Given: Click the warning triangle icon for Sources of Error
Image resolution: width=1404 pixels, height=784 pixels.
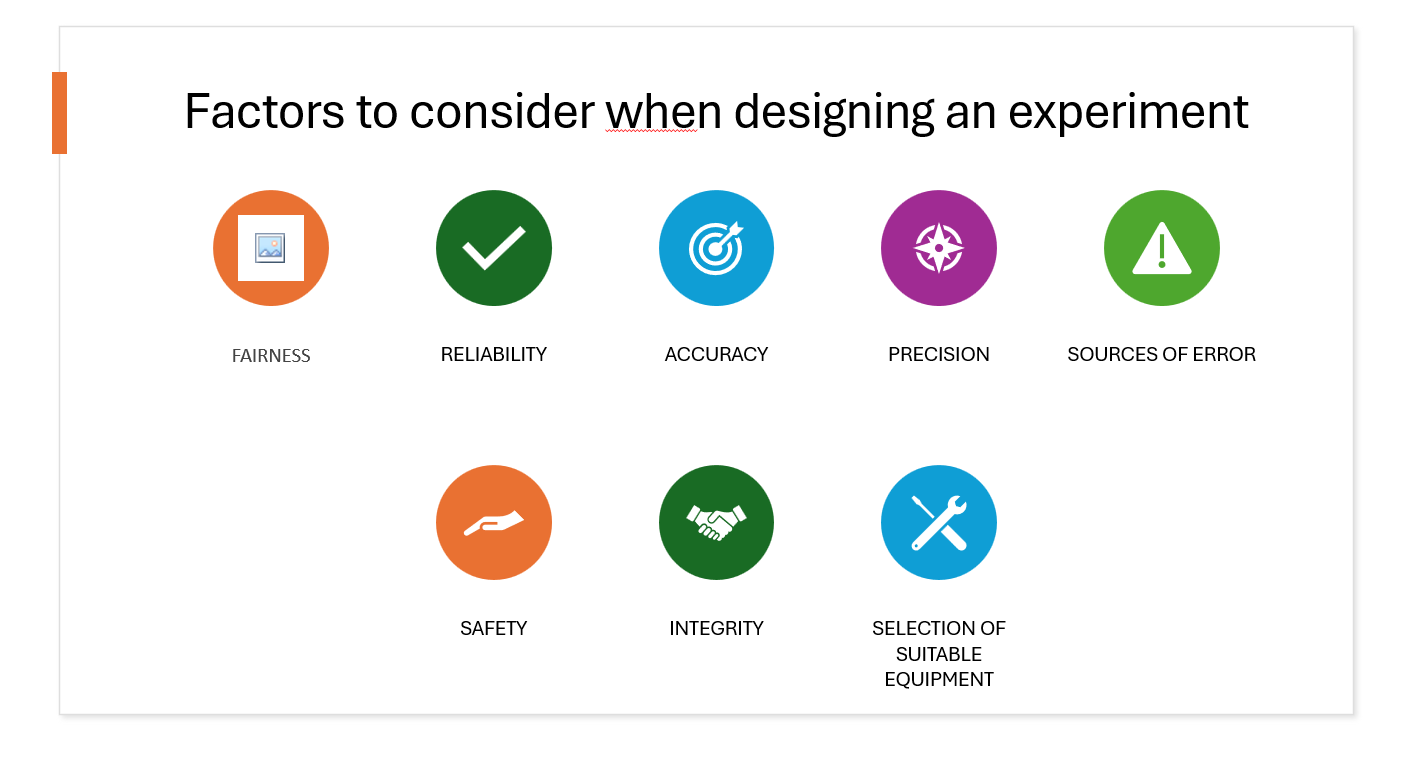Looking at the screenshot, I should pos(1162,248).
